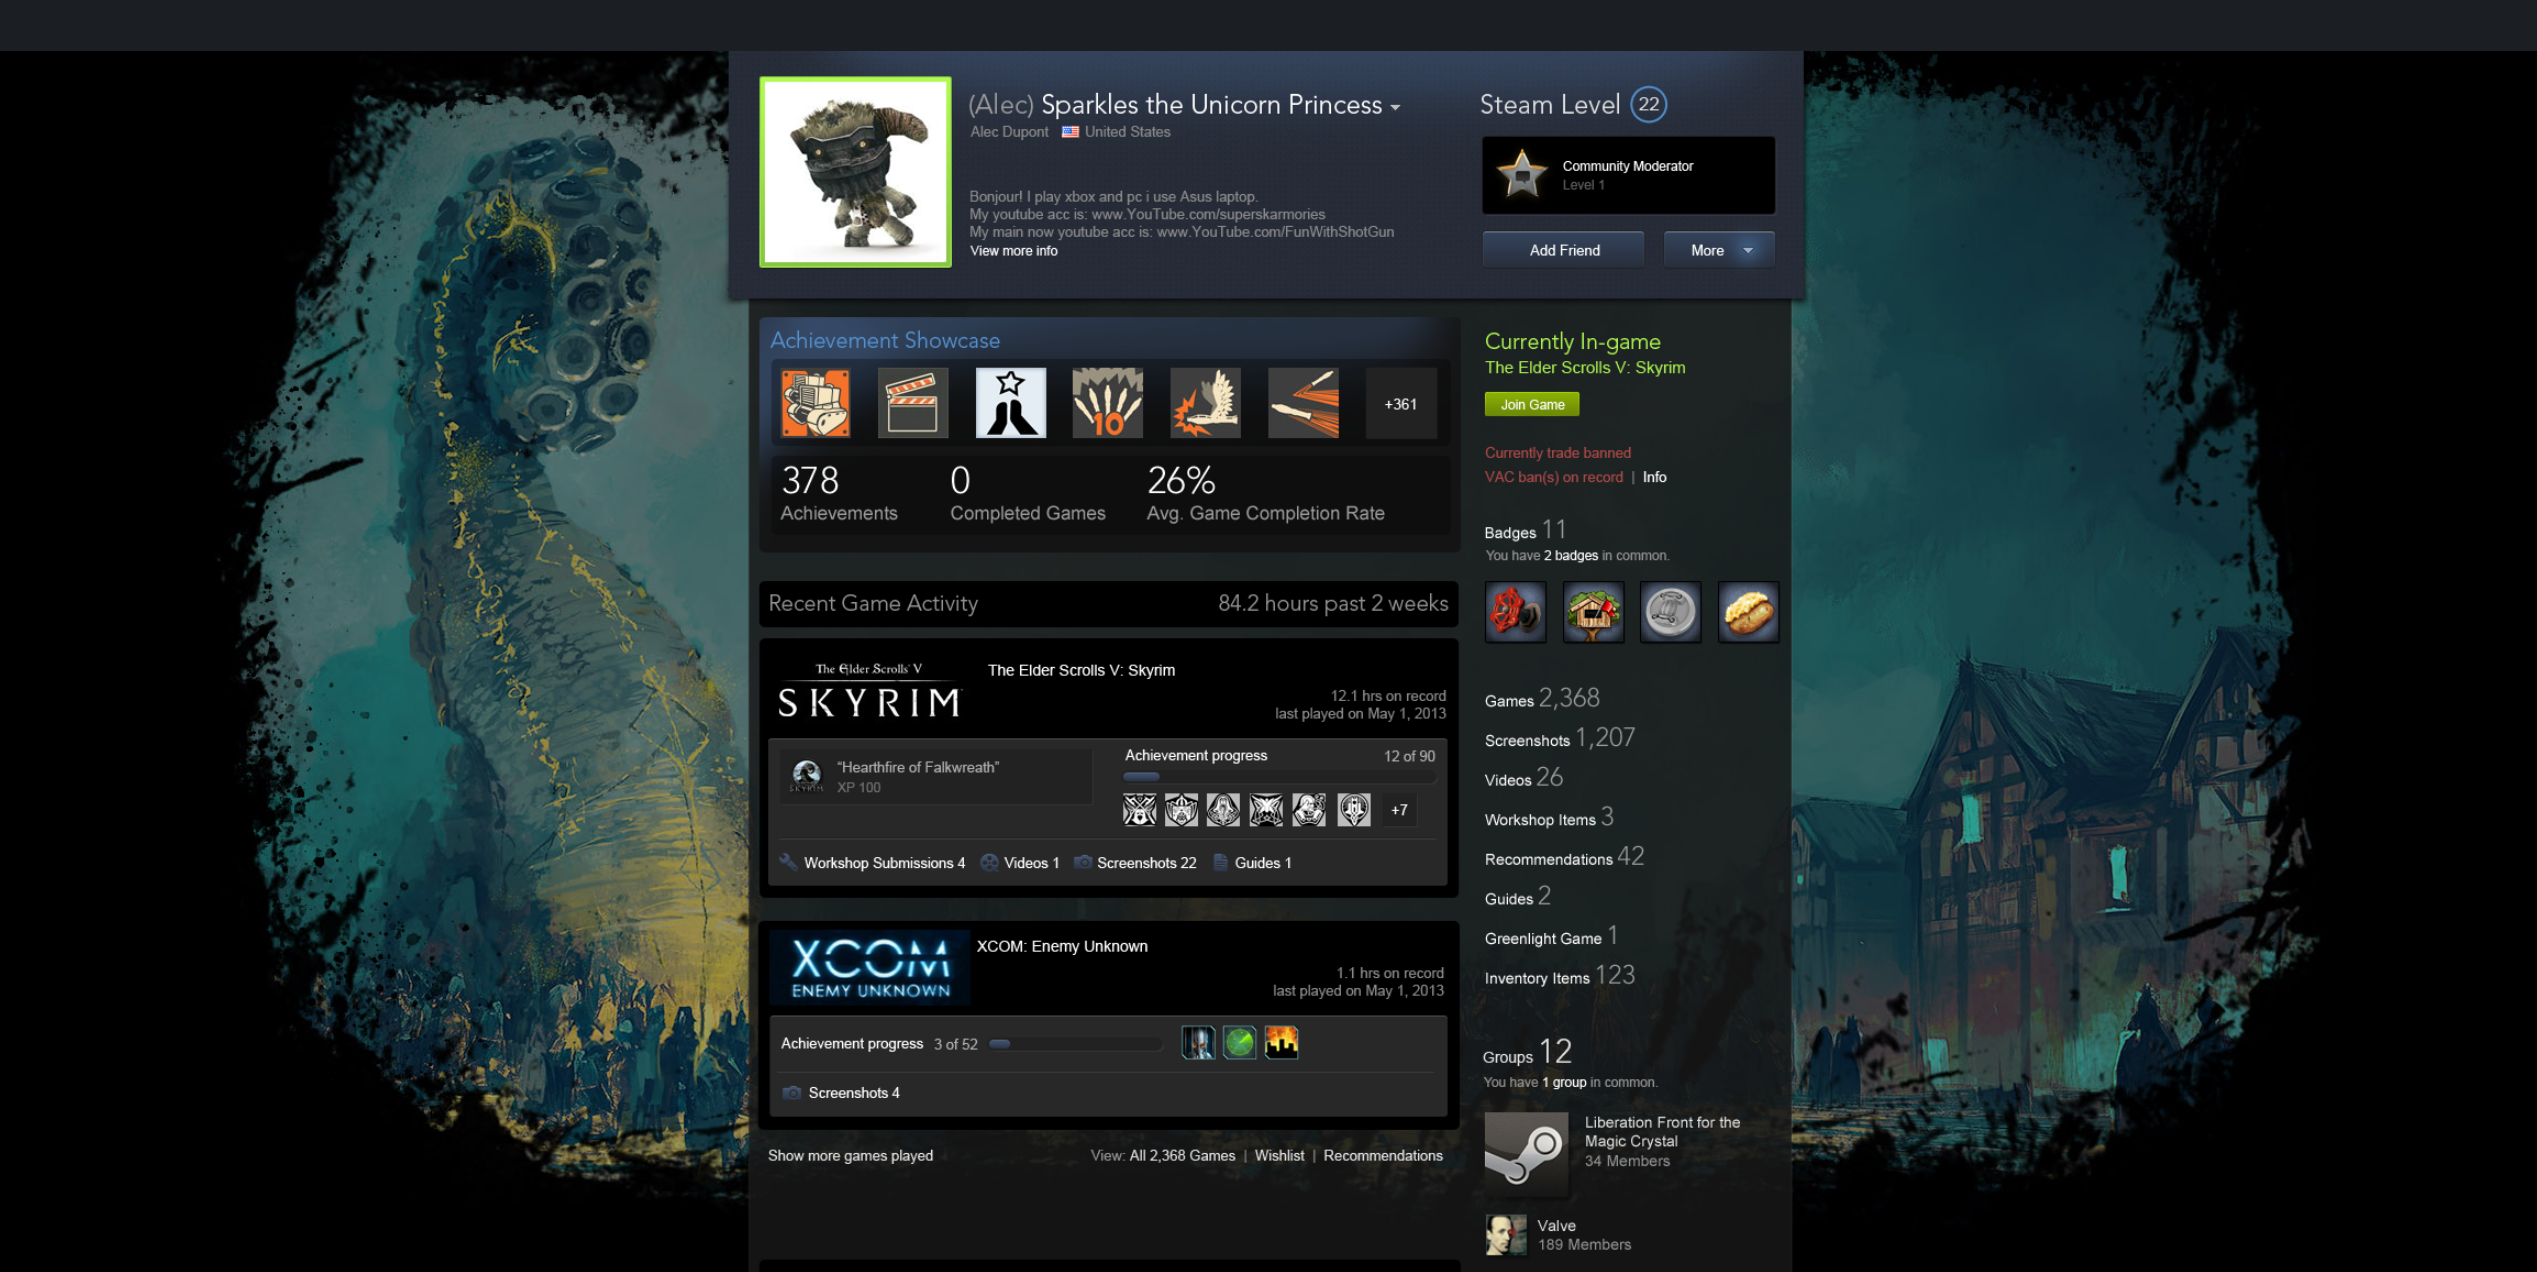Open Liberation Front Steam logo group avatar
2537x1272 pixels.
pos(1526,1153)
